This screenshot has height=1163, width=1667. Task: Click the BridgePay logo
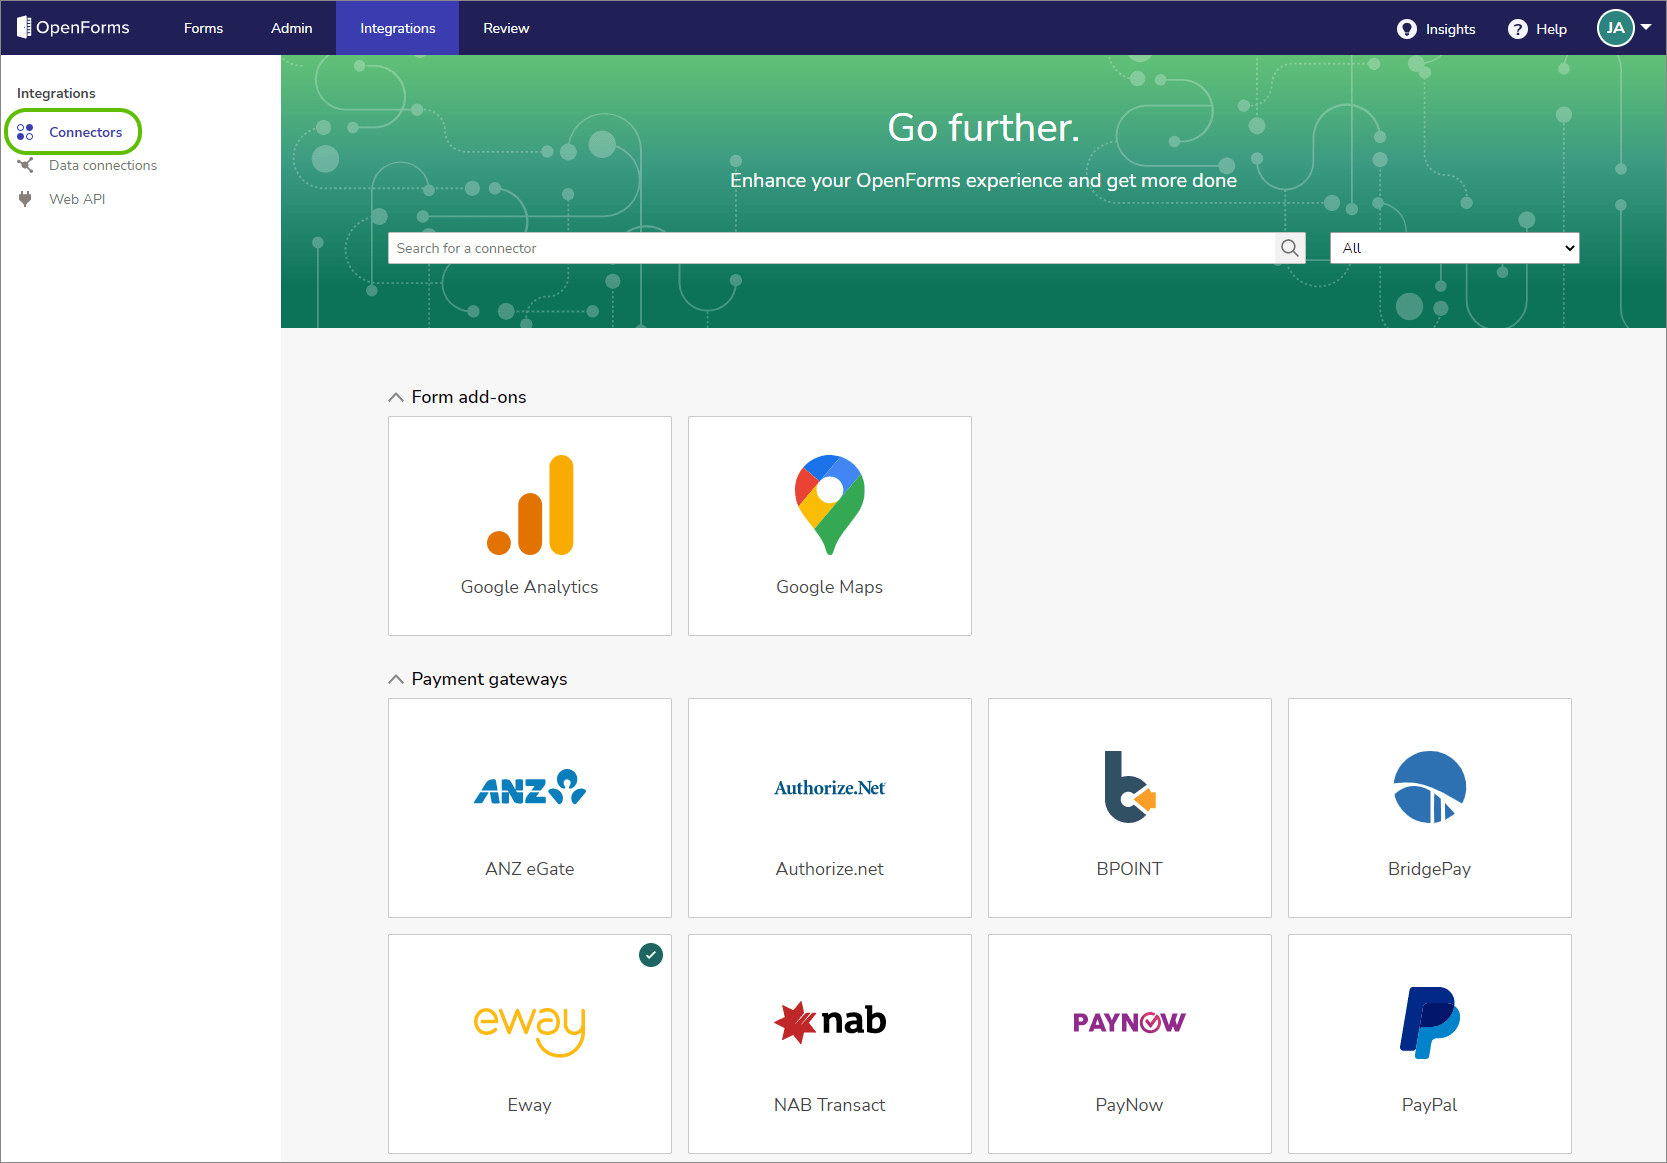1430,787
